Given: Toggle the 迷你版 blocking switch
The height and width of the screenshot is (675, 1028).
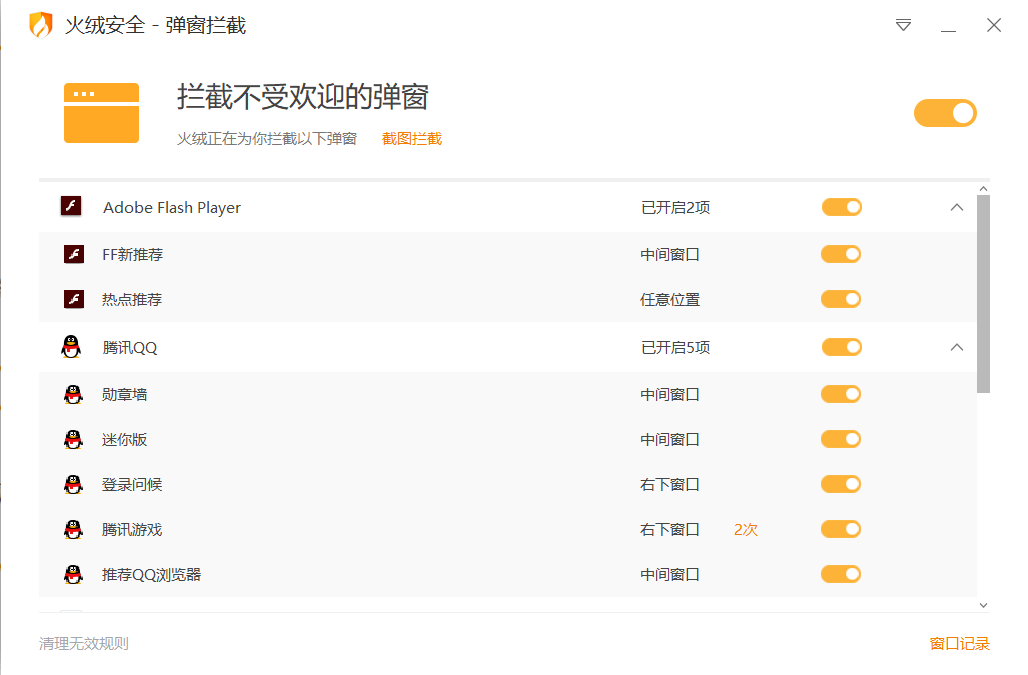Looking at the screenshot, I should coord(840,439).
